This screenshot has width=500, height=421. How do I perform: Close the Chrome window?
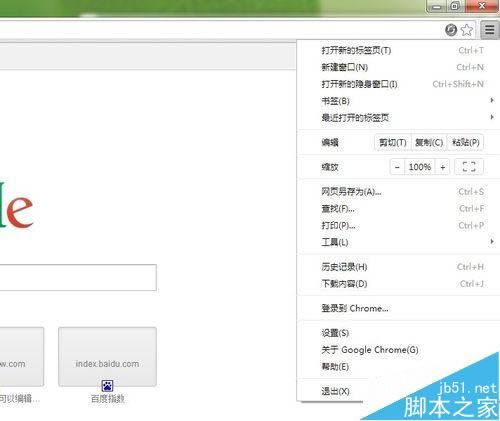tap(482, 6)
